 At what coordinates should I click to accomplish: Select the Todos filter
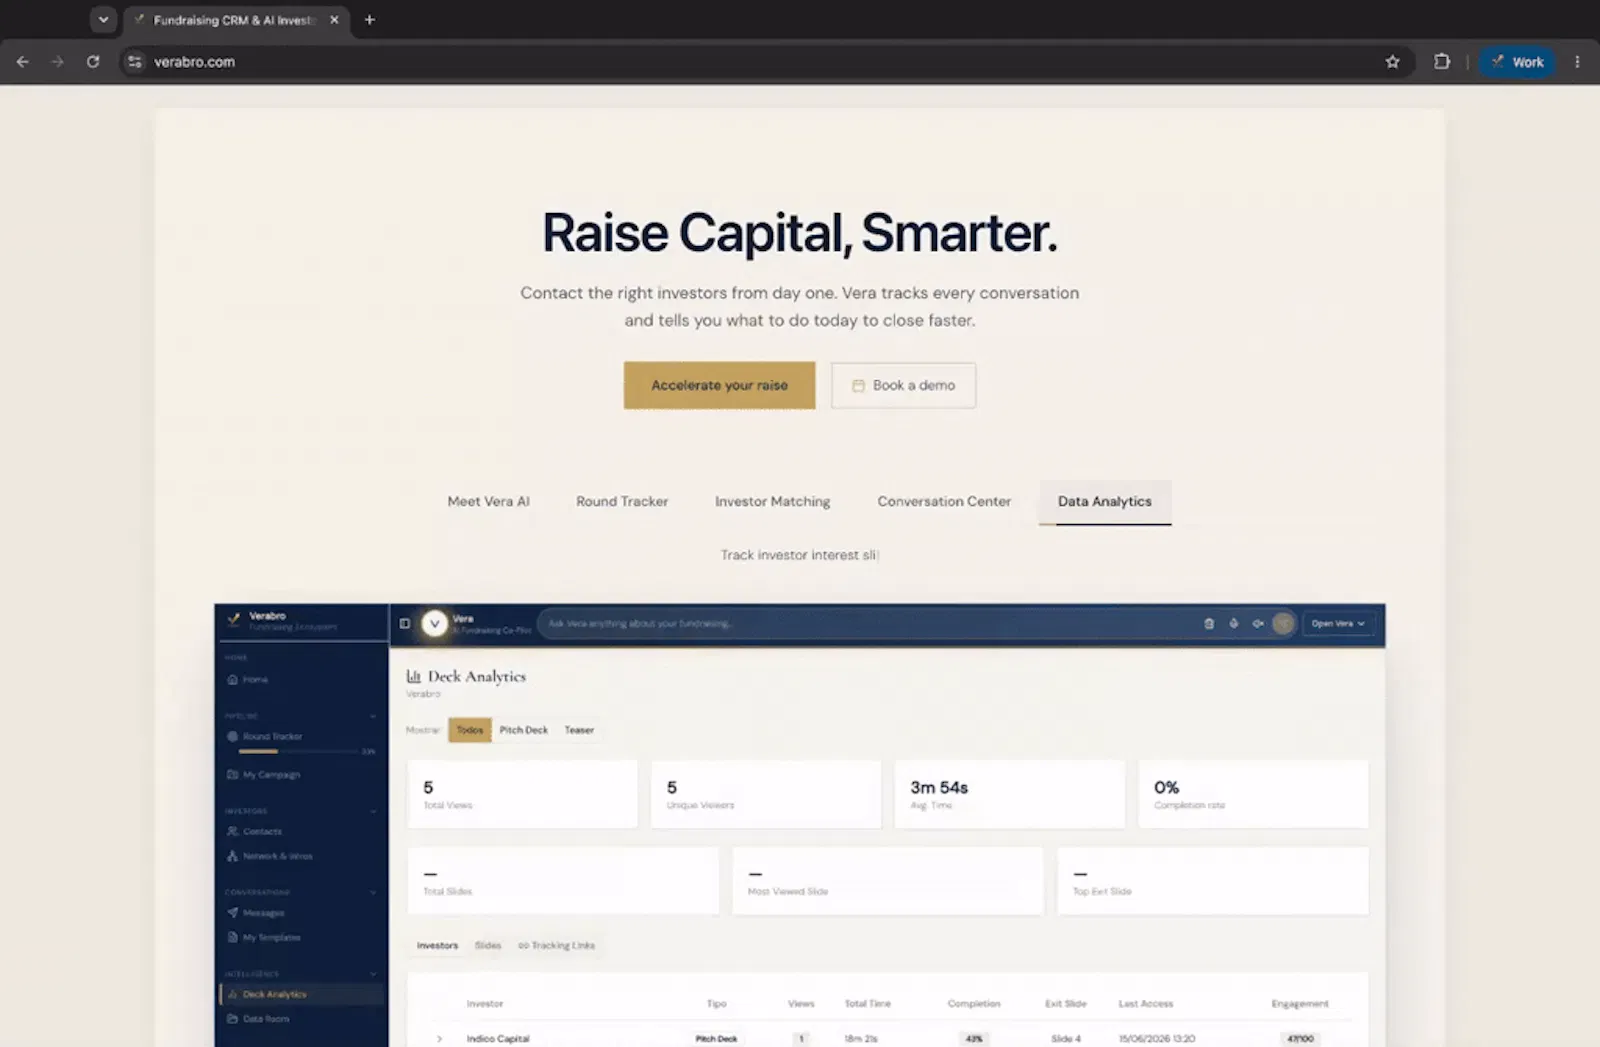[470, 730]
